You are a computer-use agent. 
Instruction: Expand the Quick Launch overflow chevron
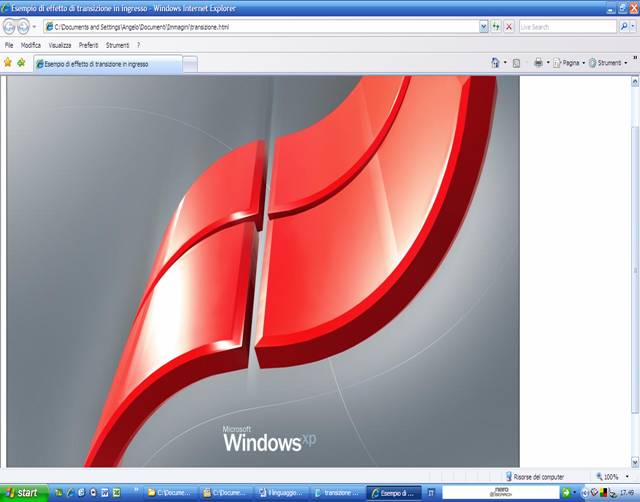coord(136,490)
